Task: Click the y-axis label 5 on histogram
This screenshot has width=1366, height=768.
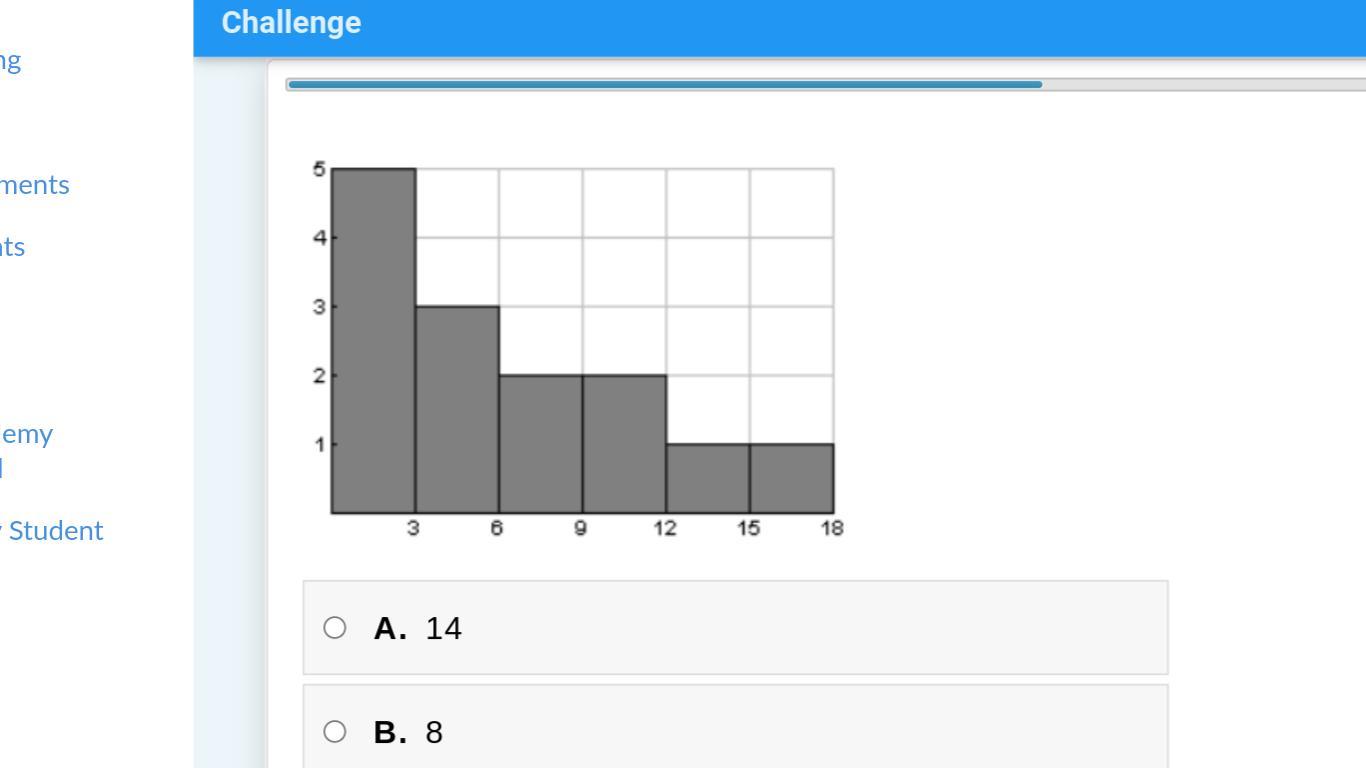Action: tap(319, 169)
